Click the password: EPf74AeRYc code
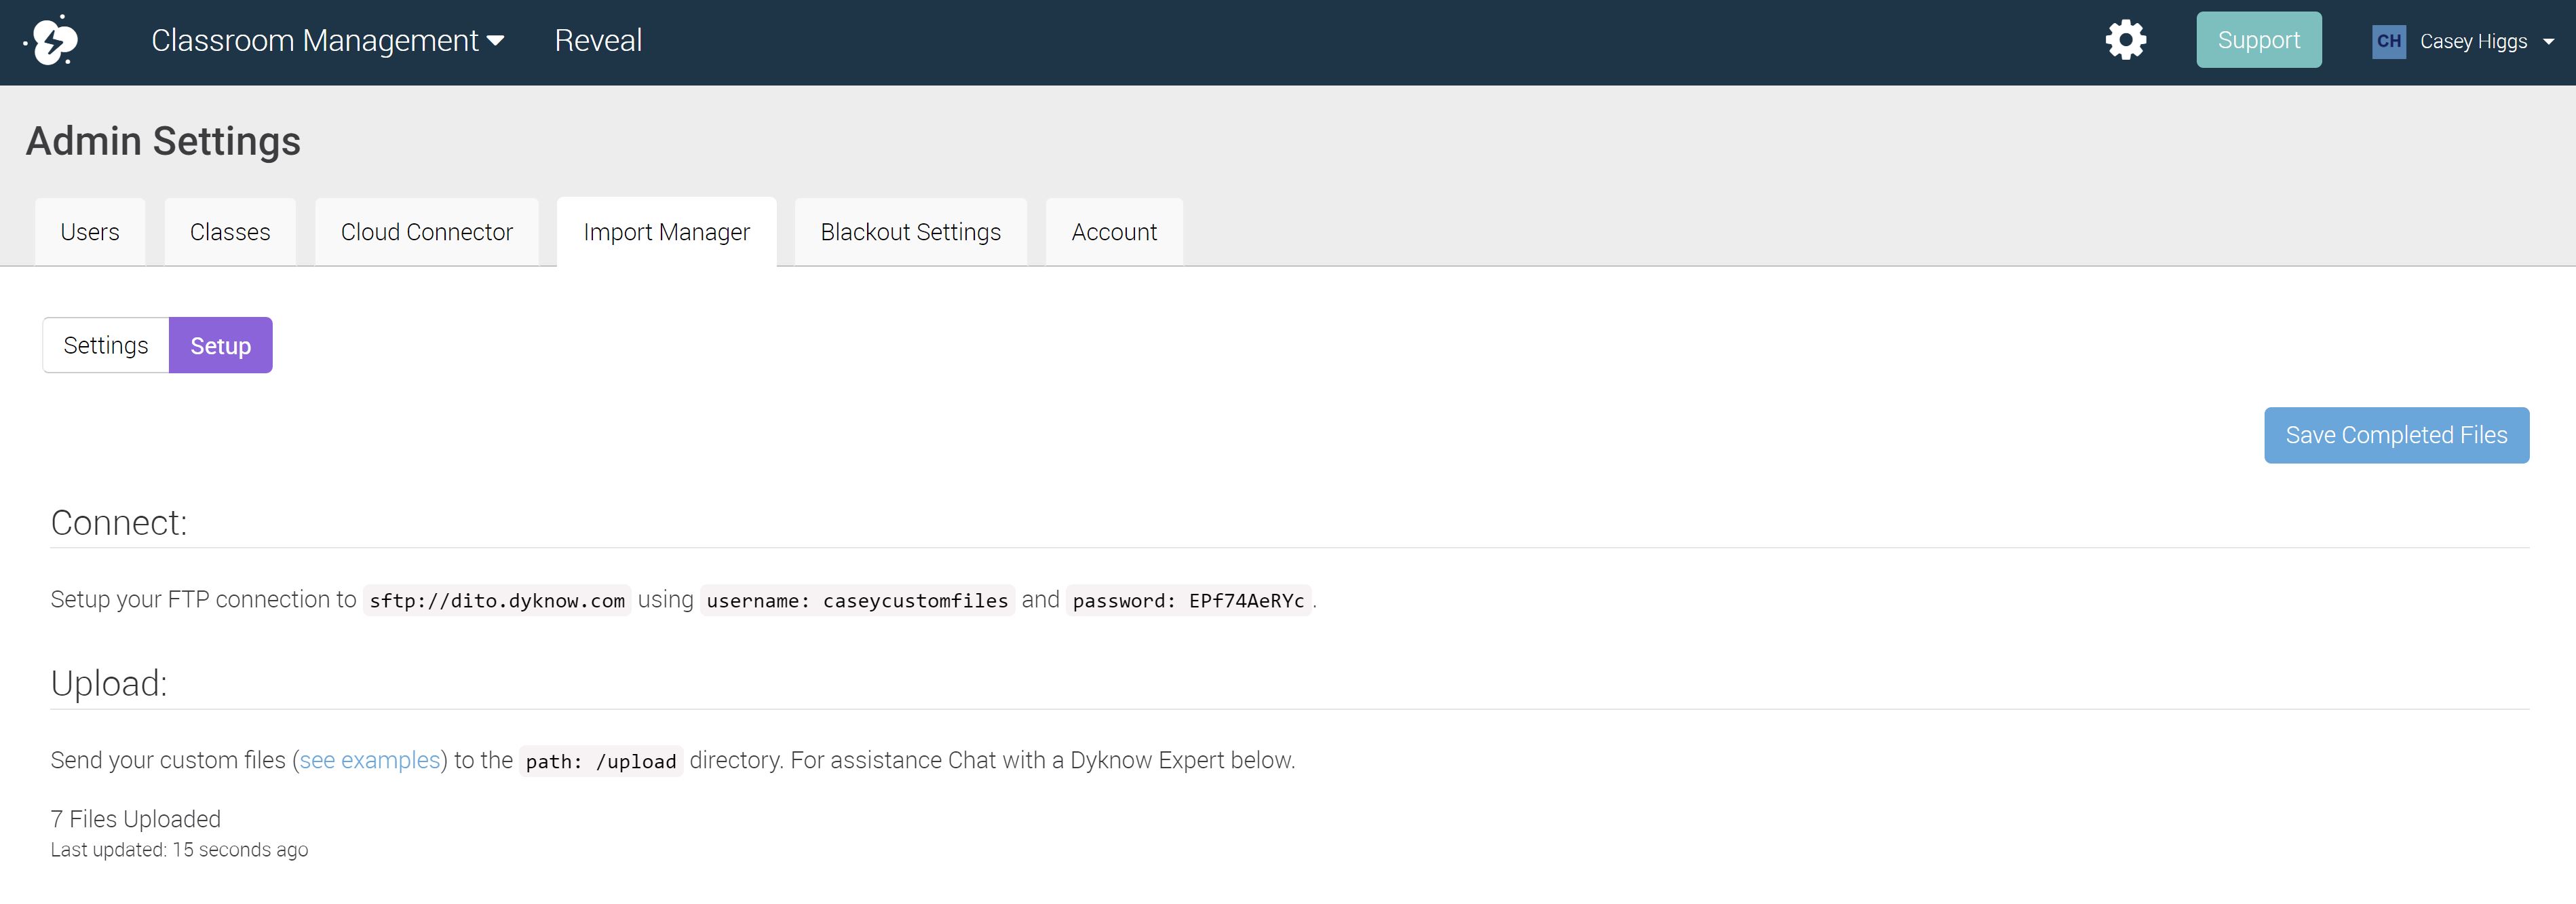This screenshot has height=904, width=2576. point(1188,600)
